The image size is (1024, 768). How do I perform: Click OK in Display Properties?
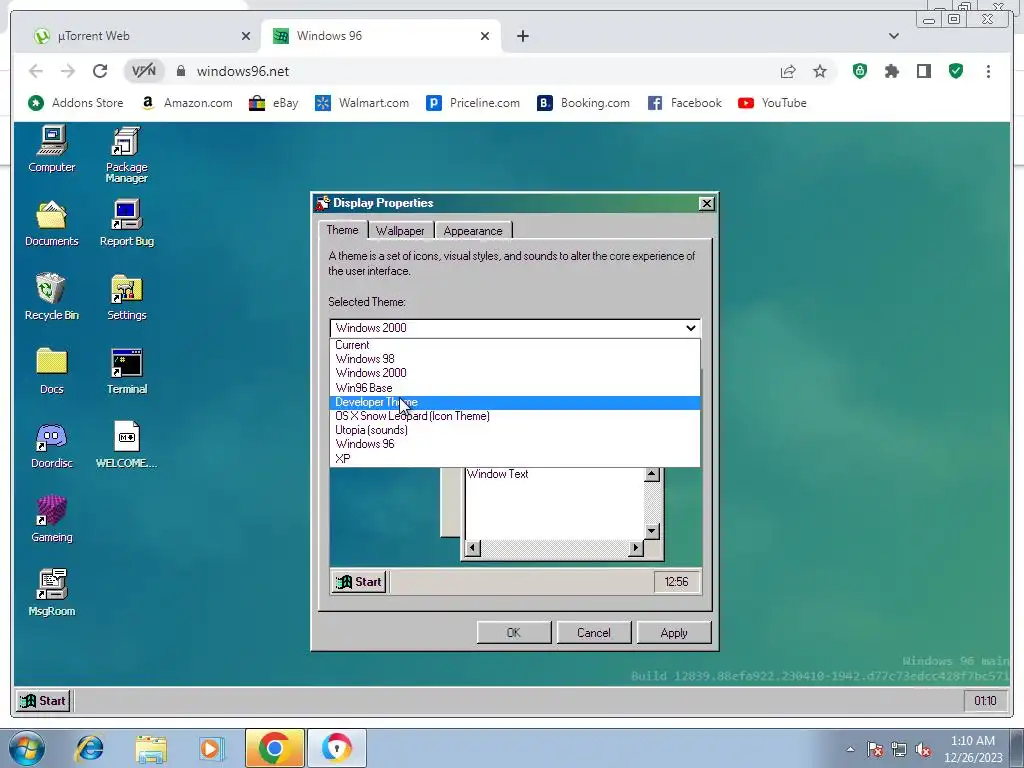tap(514, 633)
